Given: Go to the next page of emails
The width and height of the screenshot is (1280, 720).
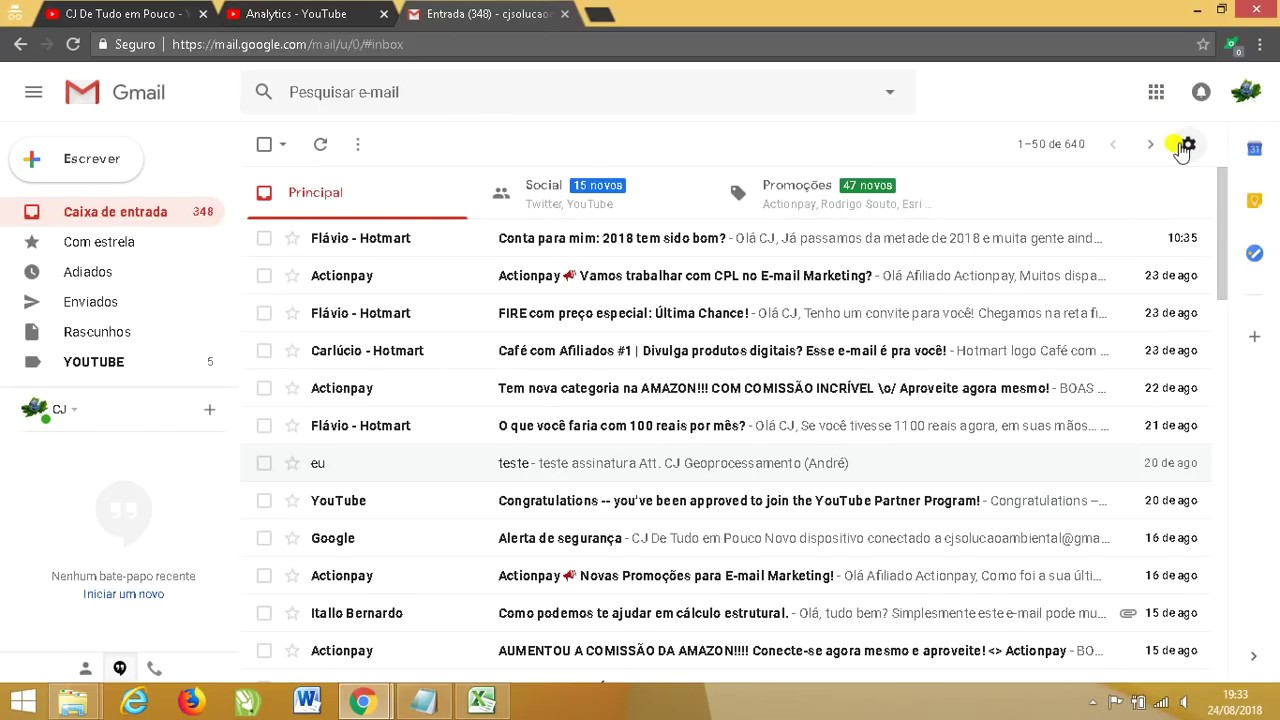Looking at the screenshot, I should pyautogui.click(x=1150, y=144).
